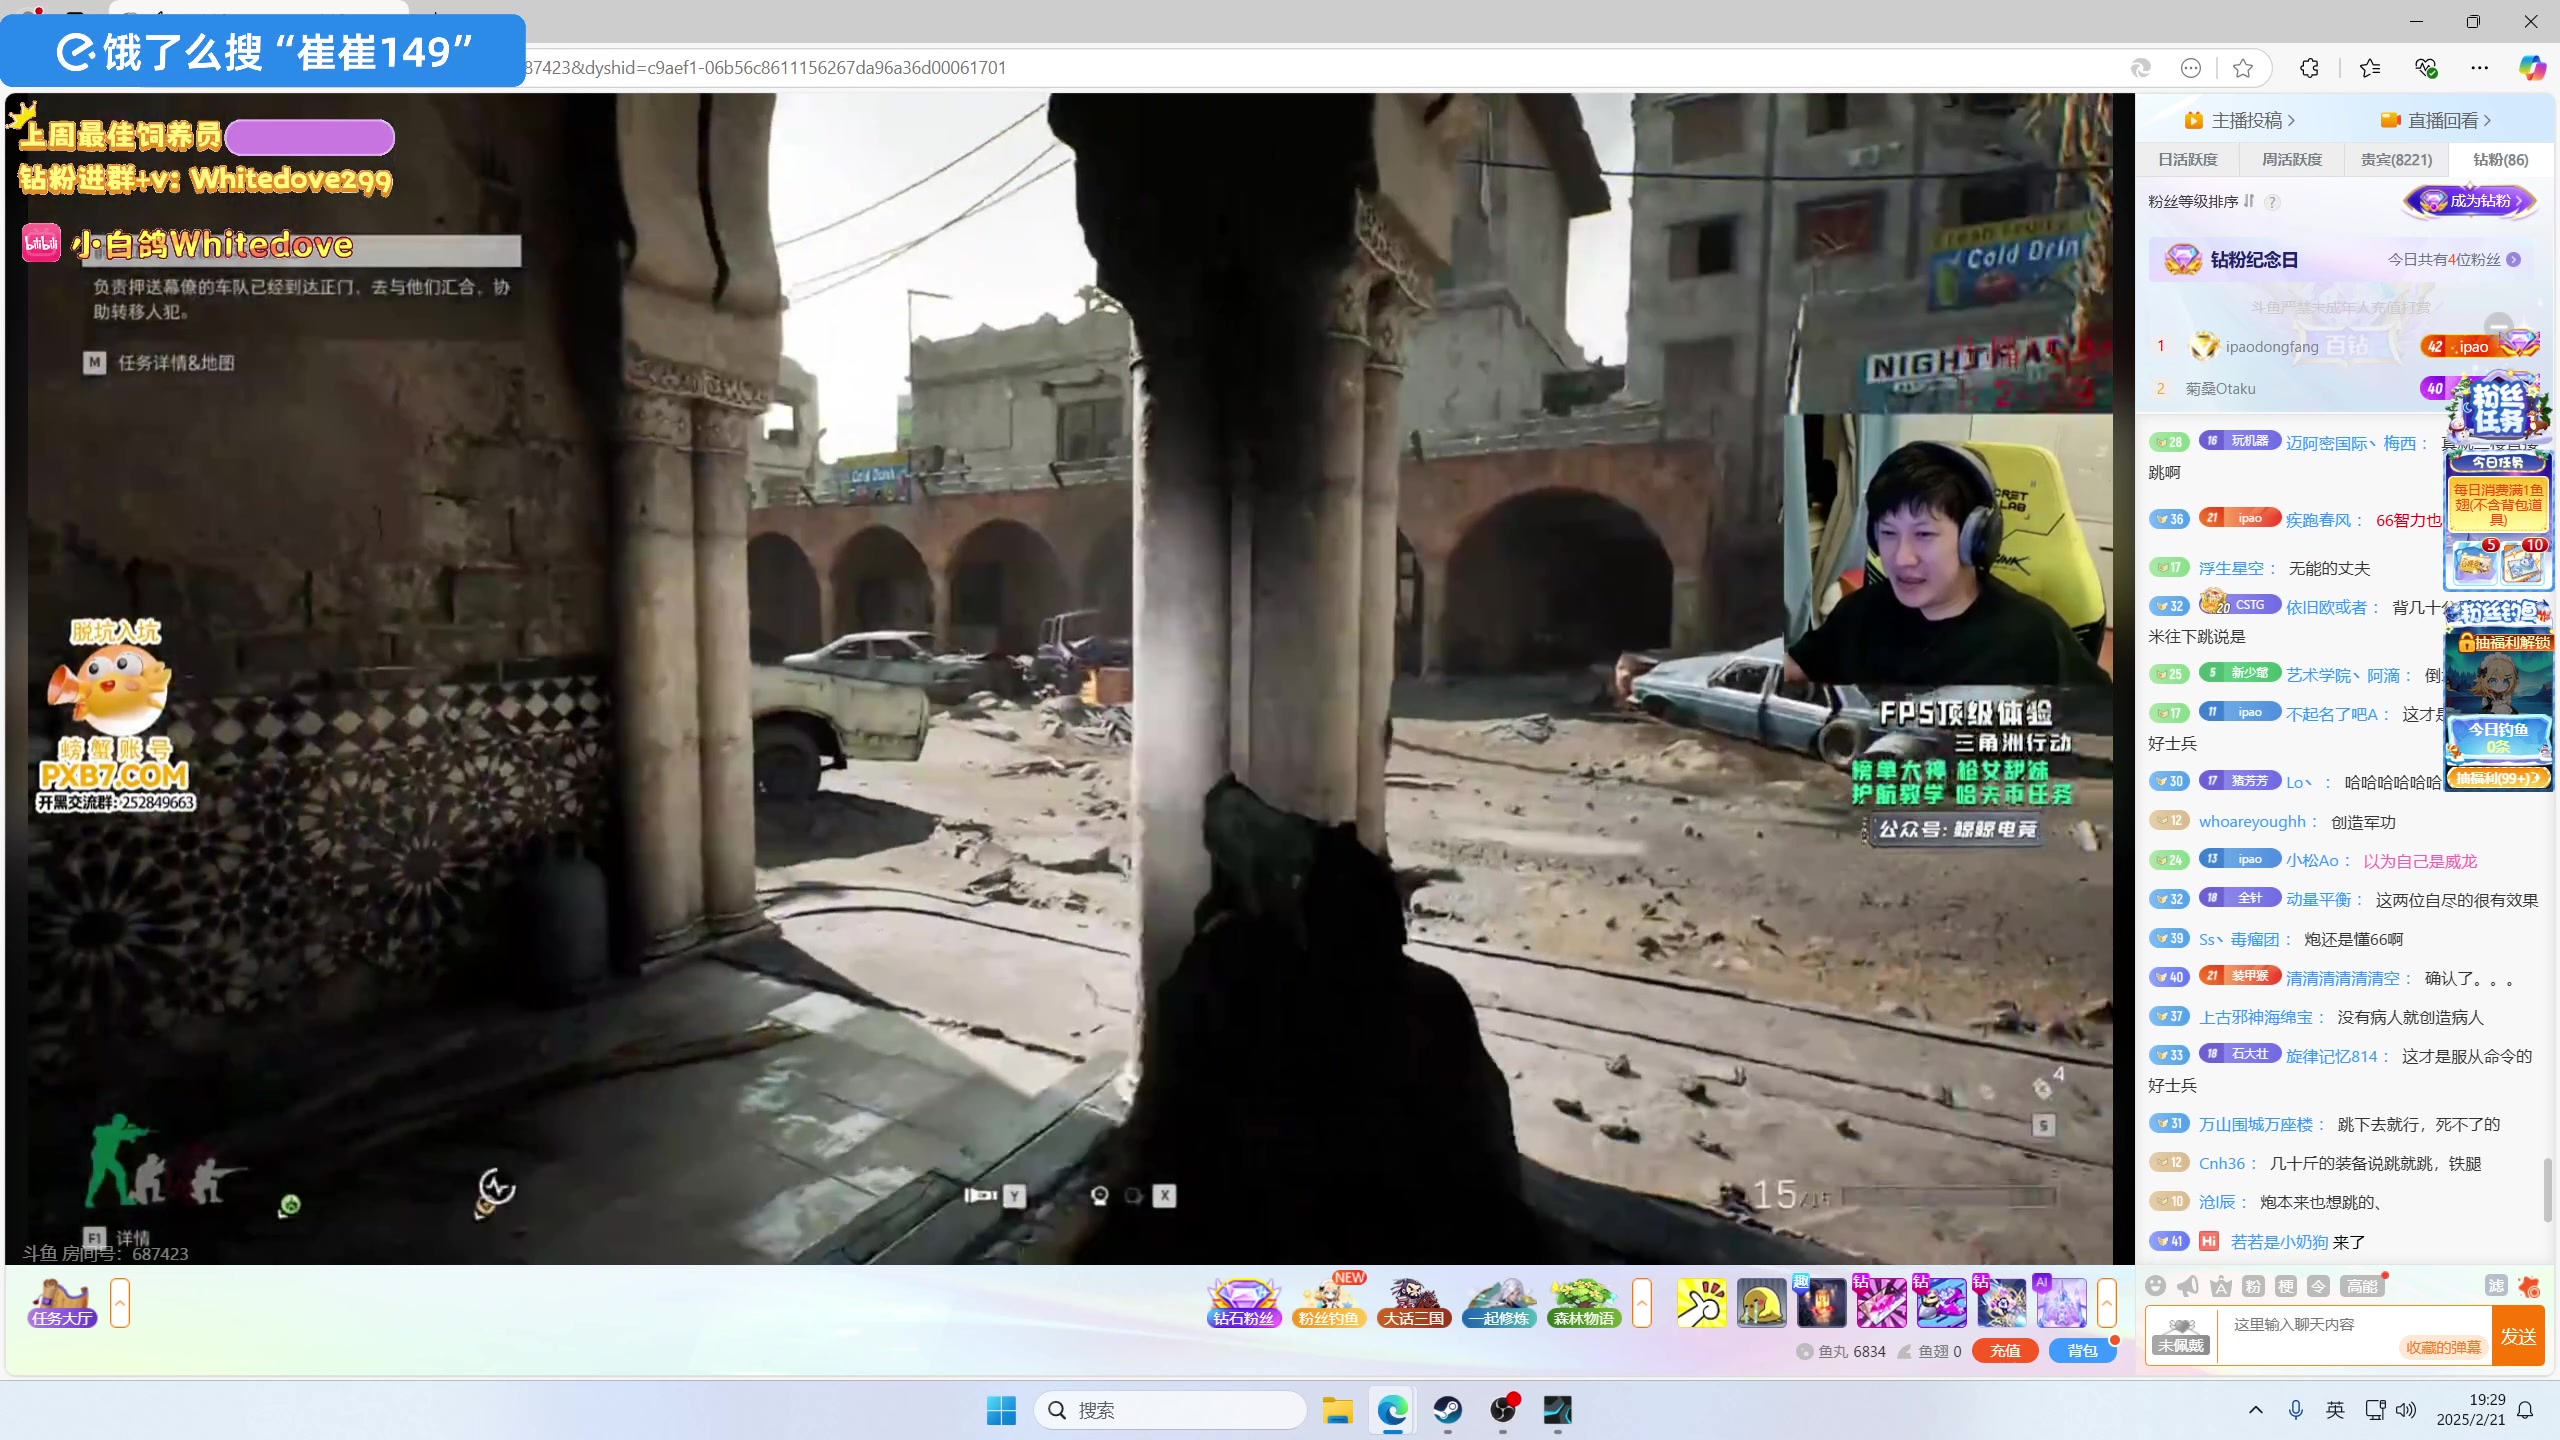Open the browser favorites list
This screenshot has width=2560, height=1440.
(2370, 68)
